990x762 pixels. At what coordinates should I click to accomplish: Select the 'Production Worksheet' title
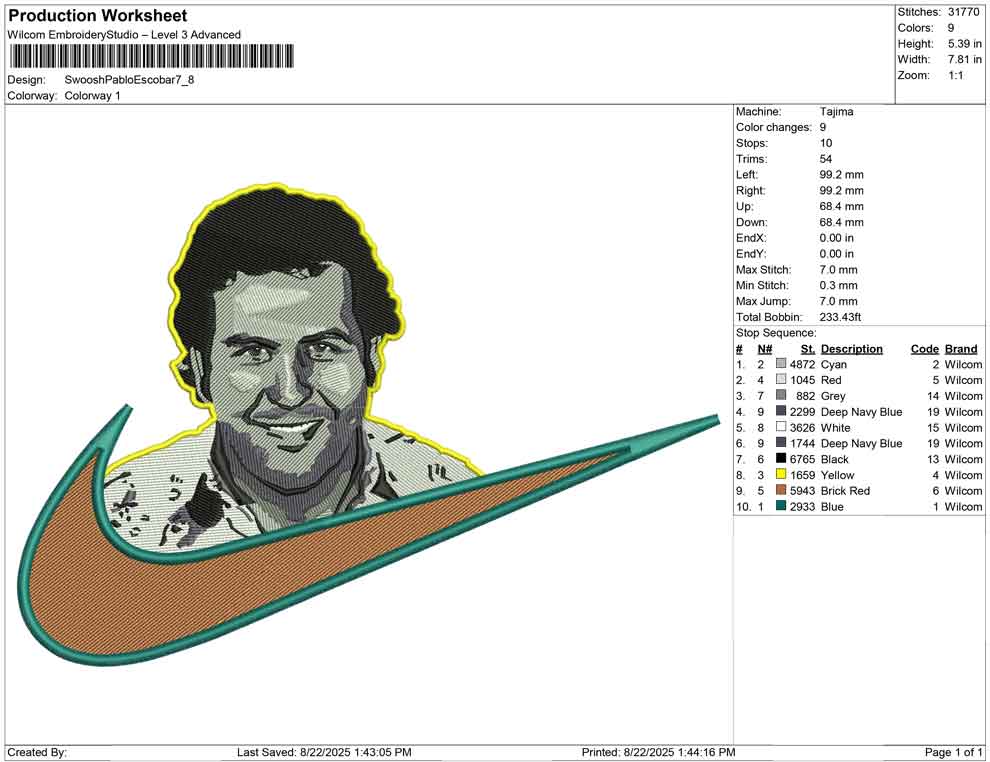(x=98, y=16)
